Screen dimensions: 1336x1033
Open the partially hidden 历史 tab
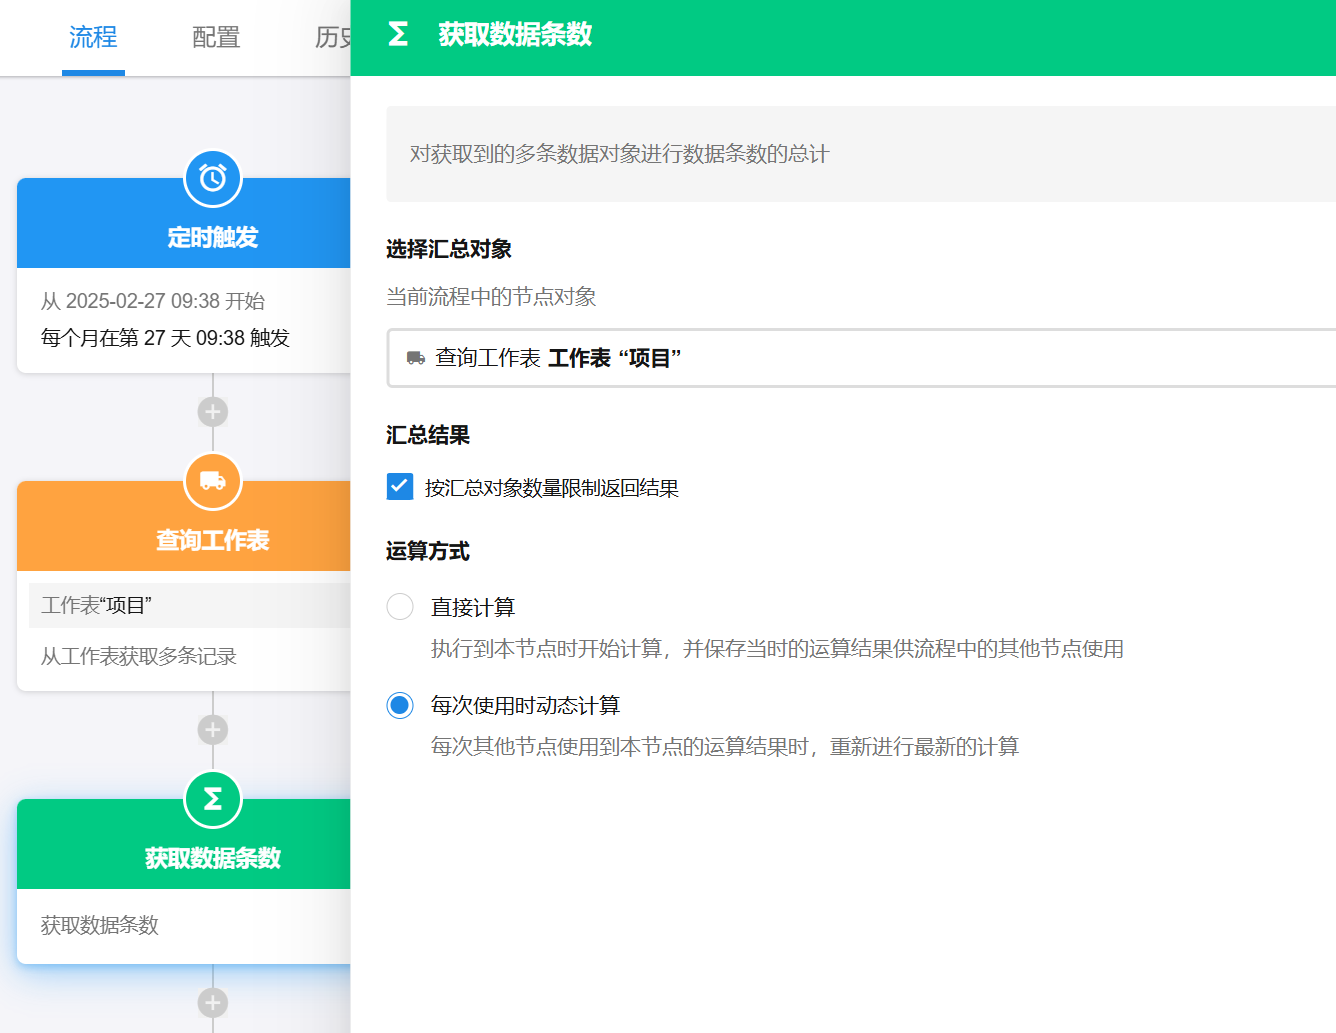[x=333, y=38]
